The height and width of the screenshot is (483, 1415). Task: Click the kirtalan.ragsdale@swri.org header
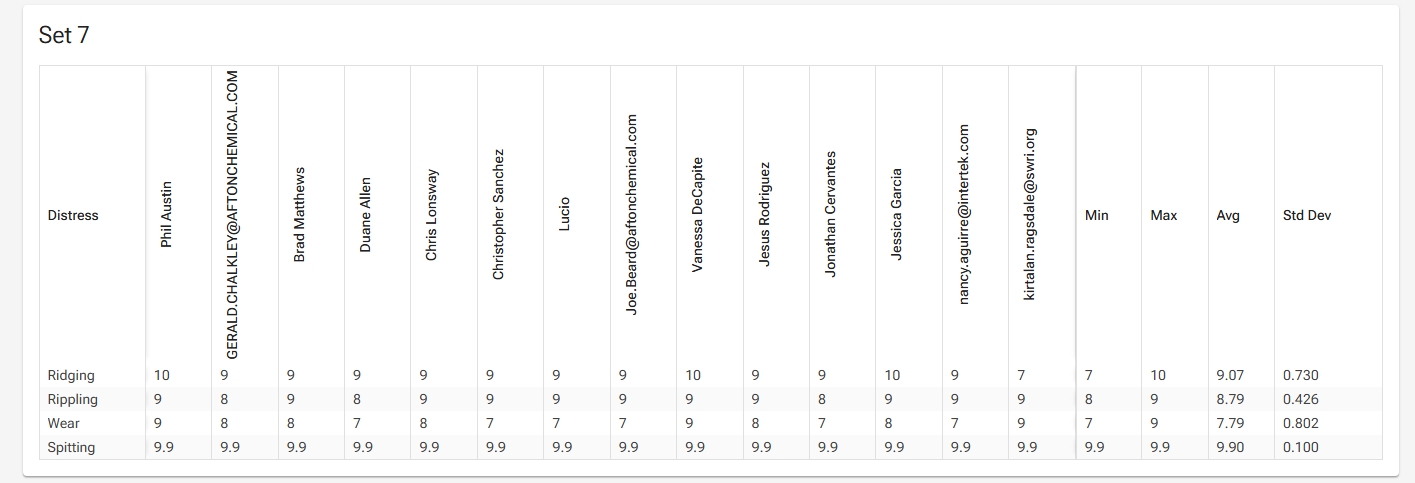(1030, 215)
